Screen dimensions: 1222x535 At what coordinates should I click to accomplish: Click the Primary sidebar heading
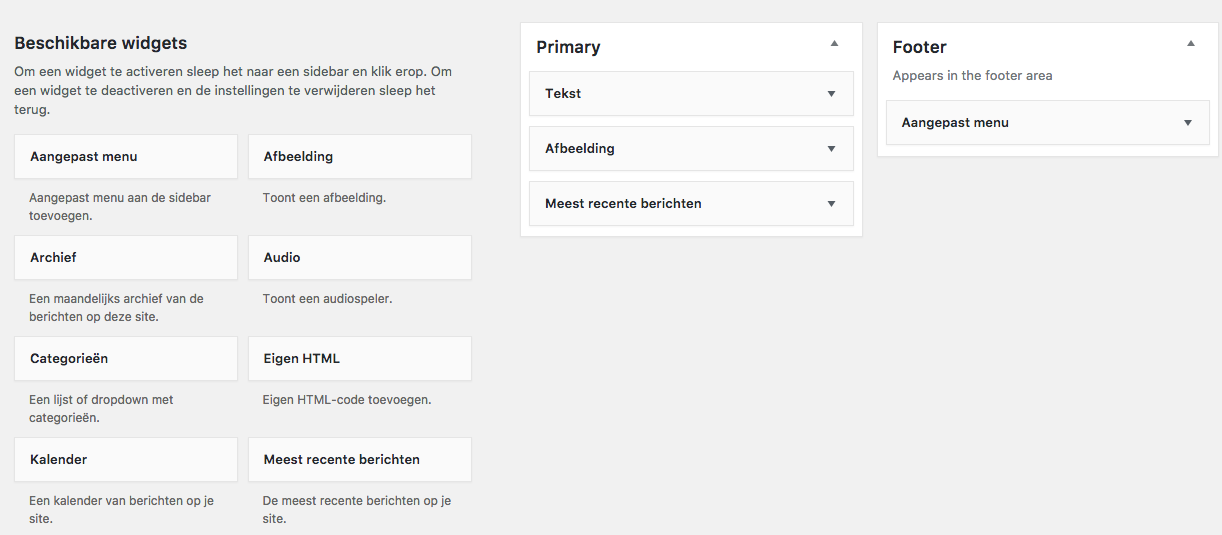(568, 47)
